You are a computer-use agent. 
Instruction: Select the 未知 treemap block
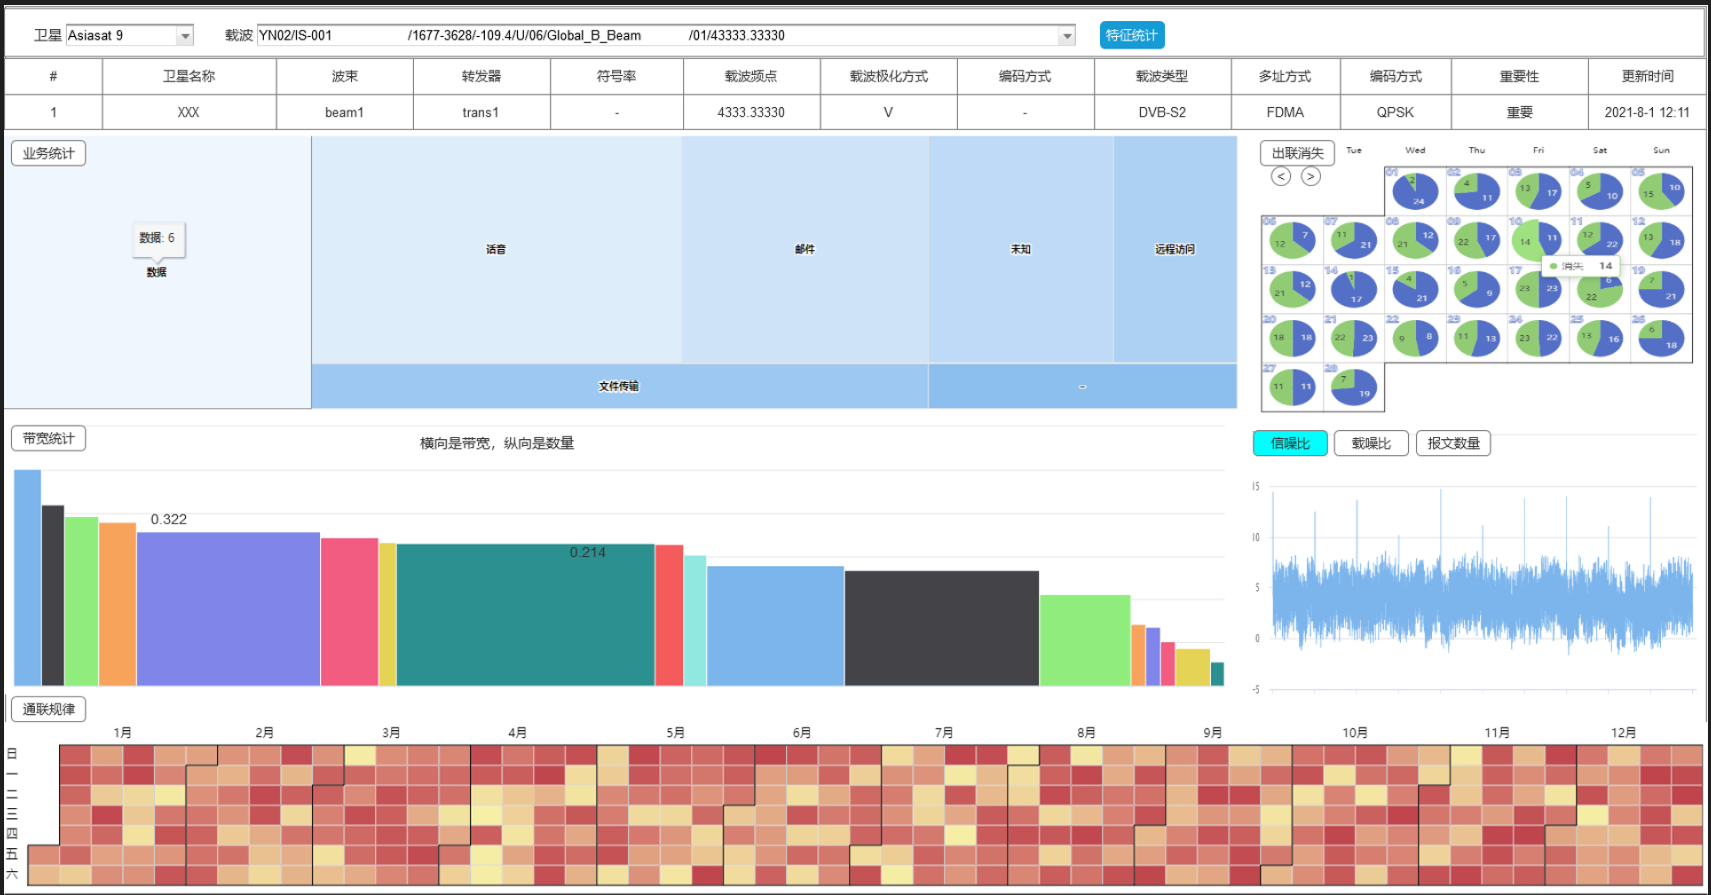coord(1021,249)
